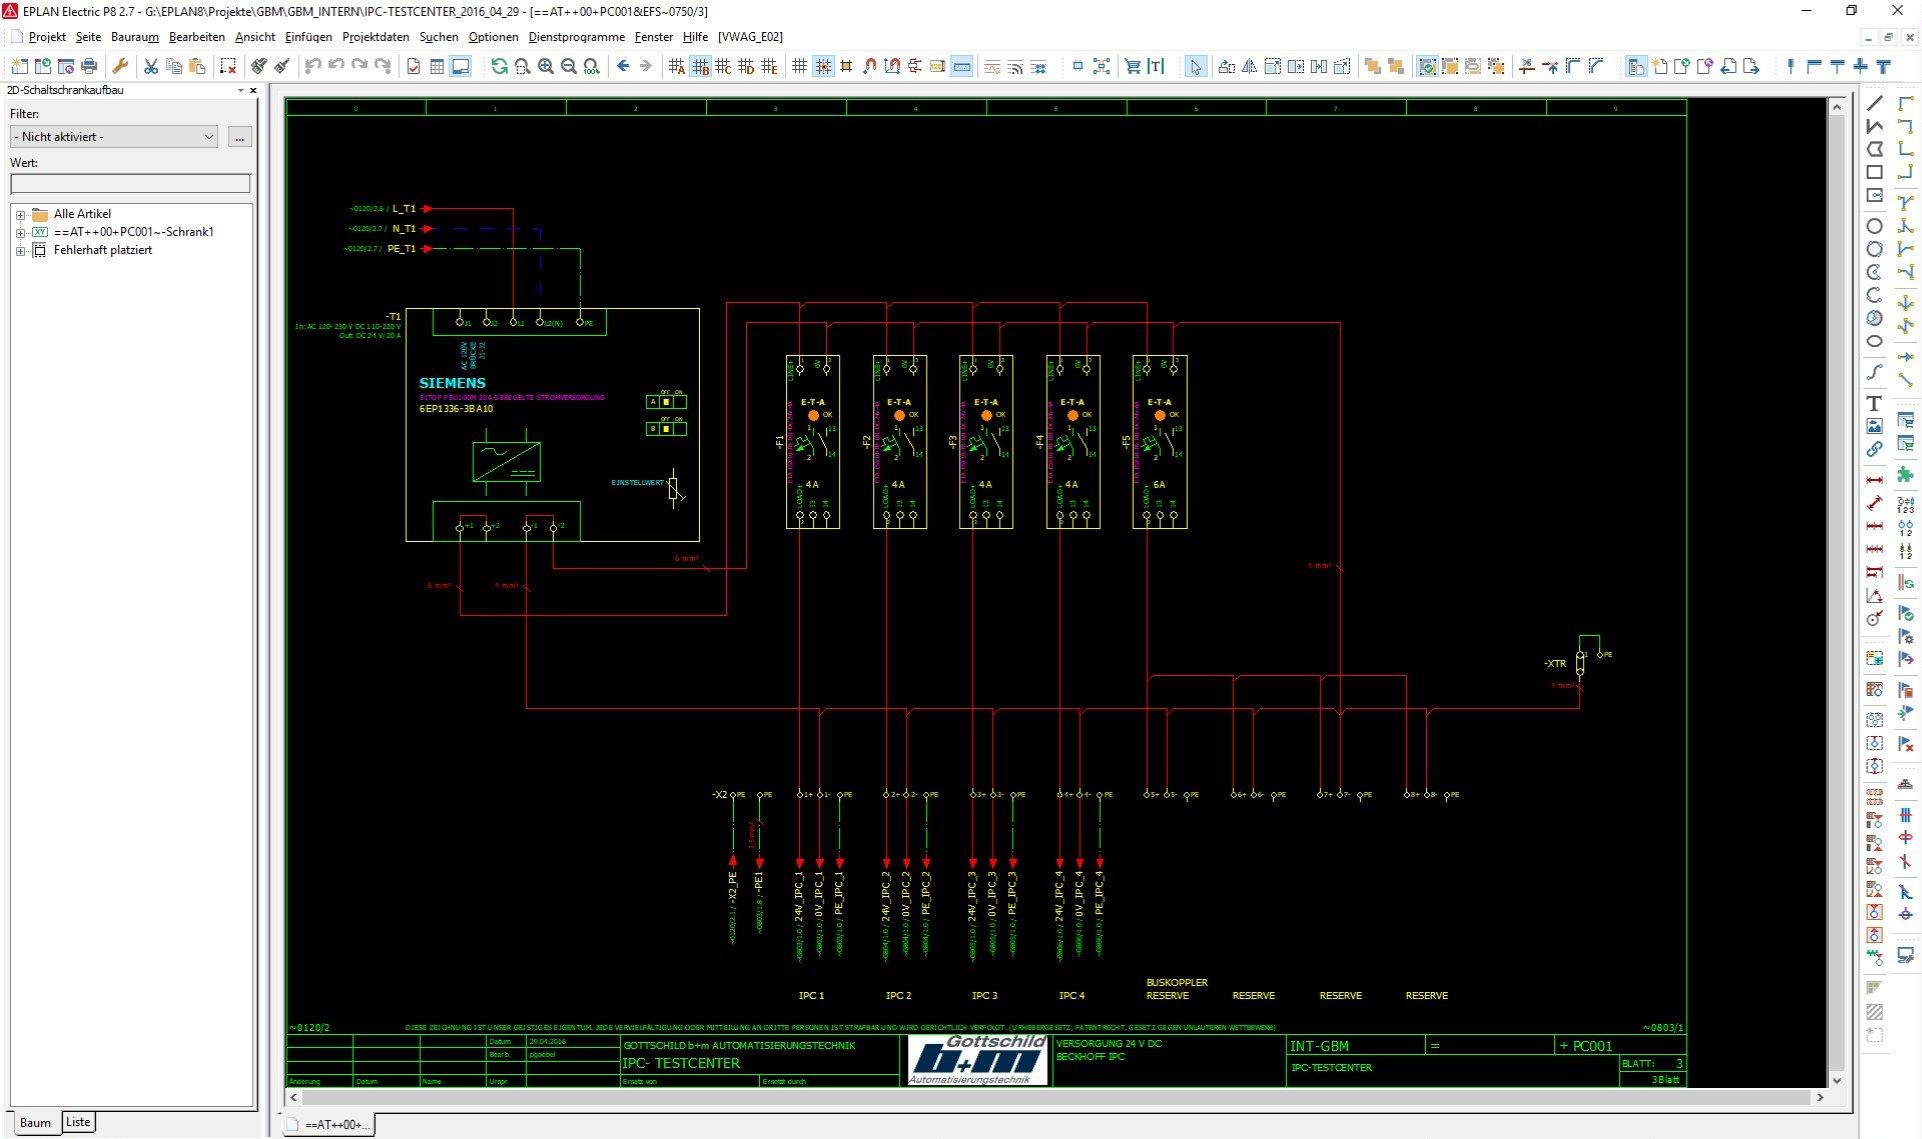The image size is (1922, 1139).
Task: Open the Hilfe menu
Action: 695,37
